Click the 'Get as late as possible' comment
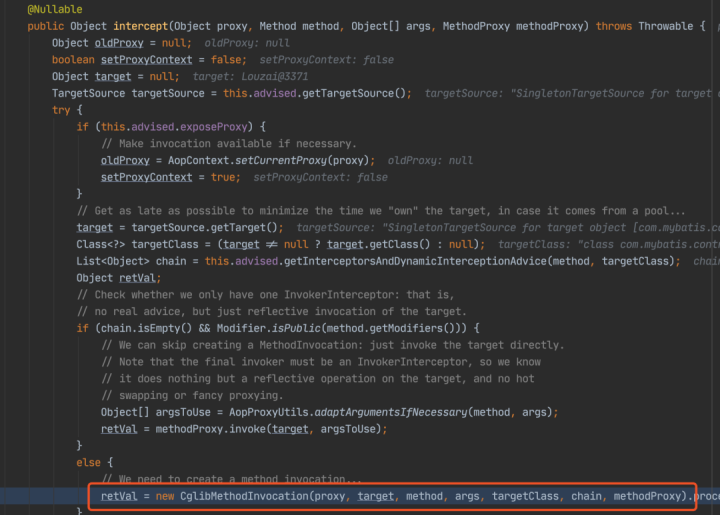720x515 pixels. pos(381,211)
